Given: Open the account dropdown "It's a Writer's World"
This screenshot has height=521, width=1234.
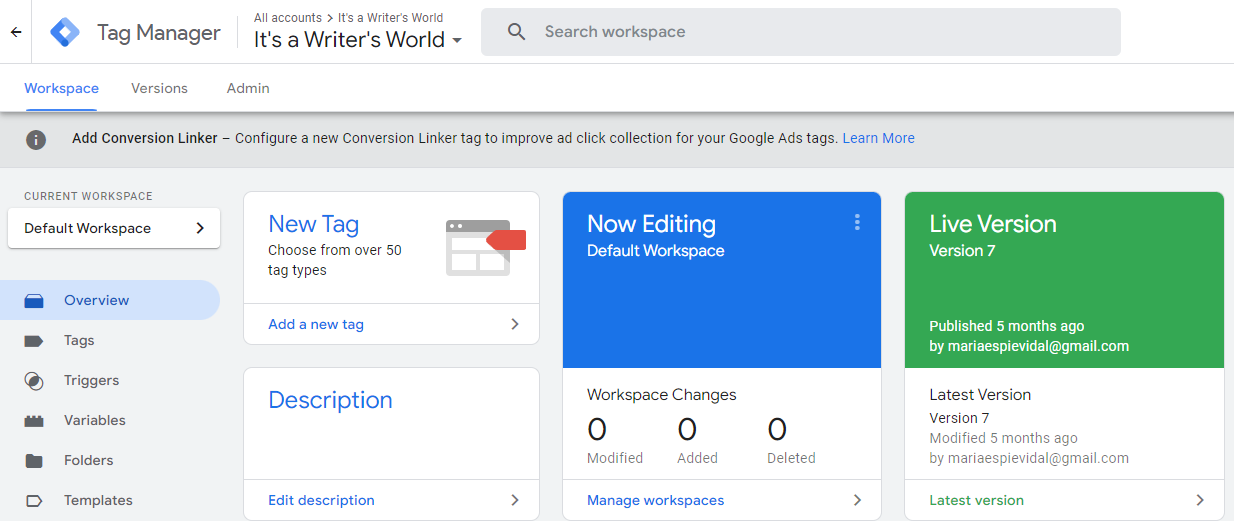Looking at the screenshot, I should click(358, 40).
